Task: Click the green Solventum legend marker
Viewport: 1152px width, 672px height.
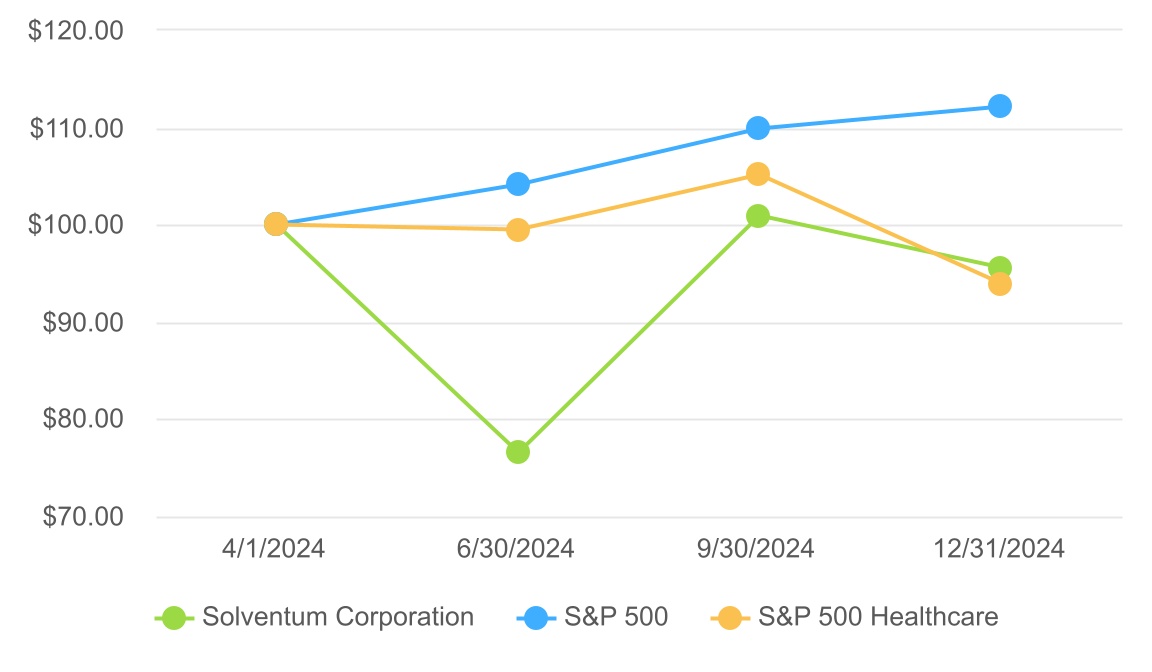Action: [x=174, y=618]
